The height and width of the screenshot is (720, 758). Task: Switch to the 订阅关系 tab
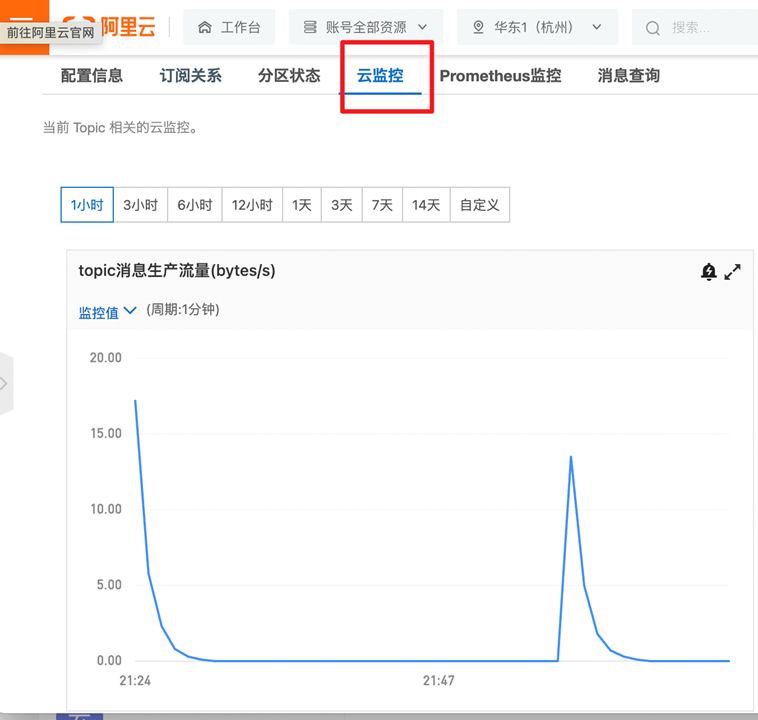coord(190,76)
